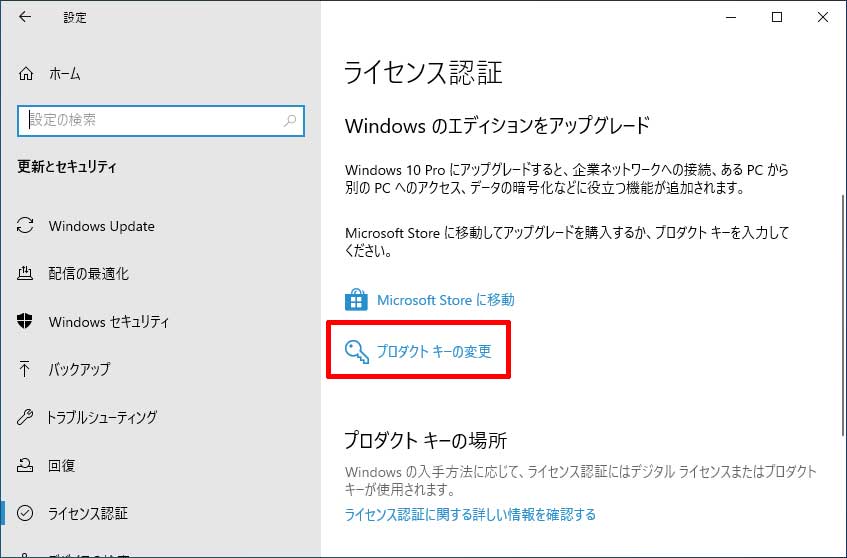Open ホーム settings home

coord(64,73)
